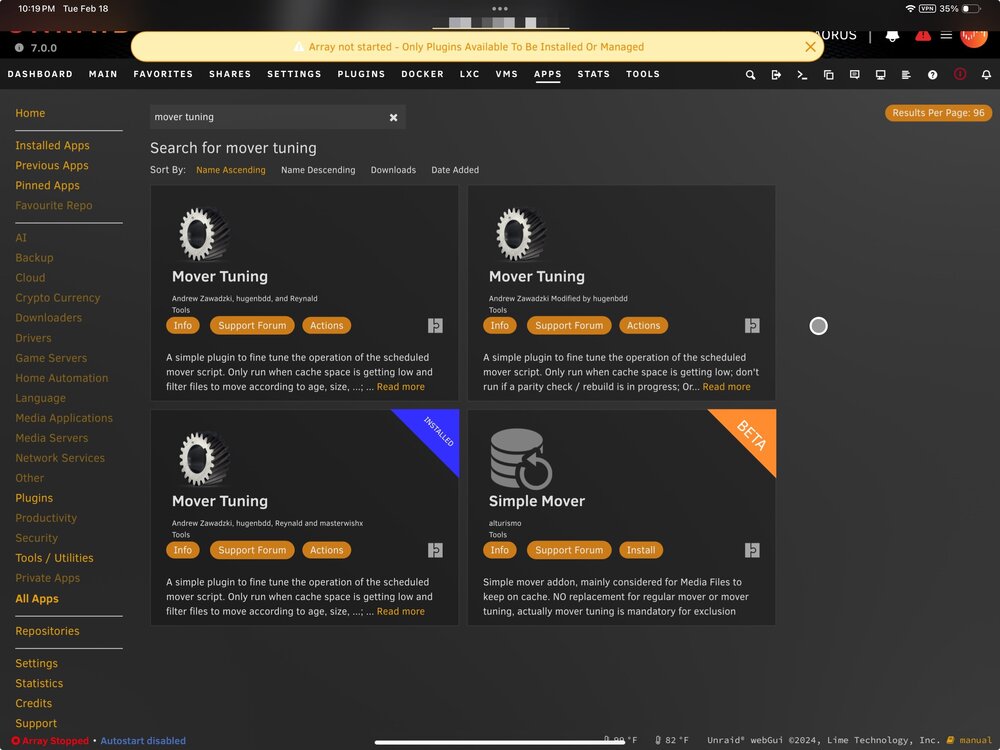This screenshot has width=1000, height=750.
Task: Open the Settings tab in the top navigation
Action: coord(294,74)
